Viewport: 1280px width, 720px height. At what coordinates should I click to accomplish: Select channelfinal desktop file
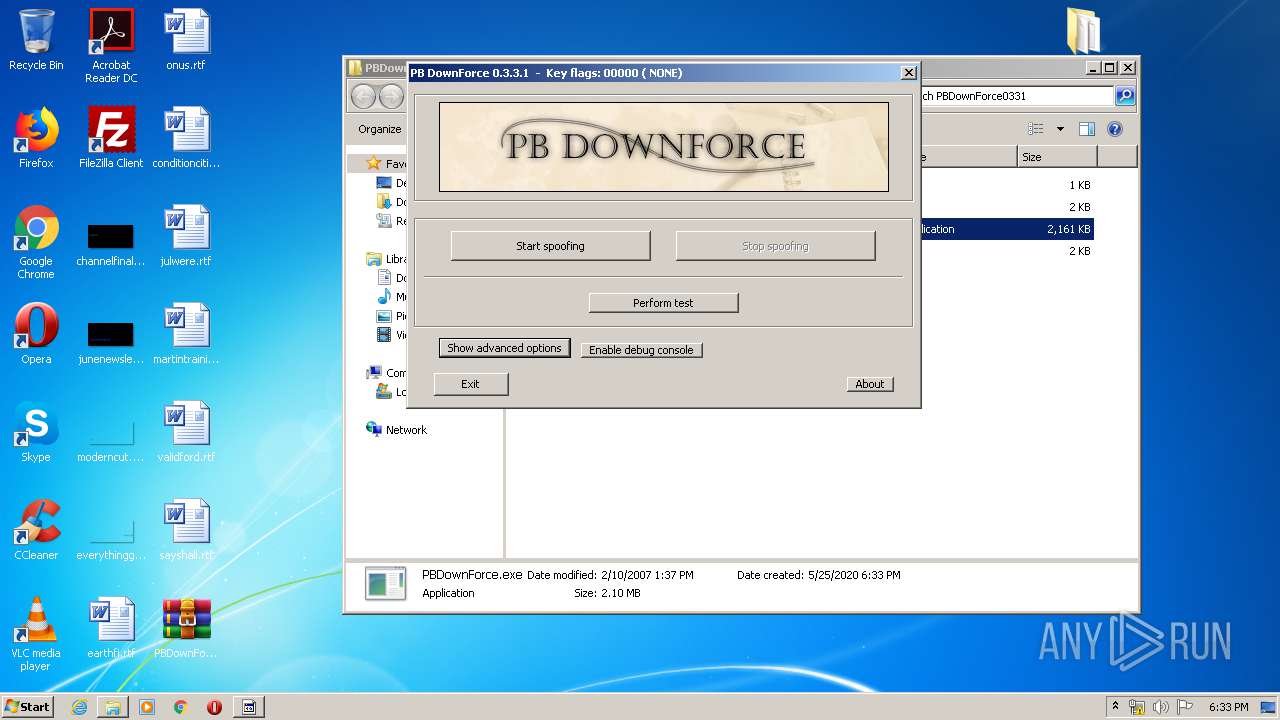pos(111,242)
